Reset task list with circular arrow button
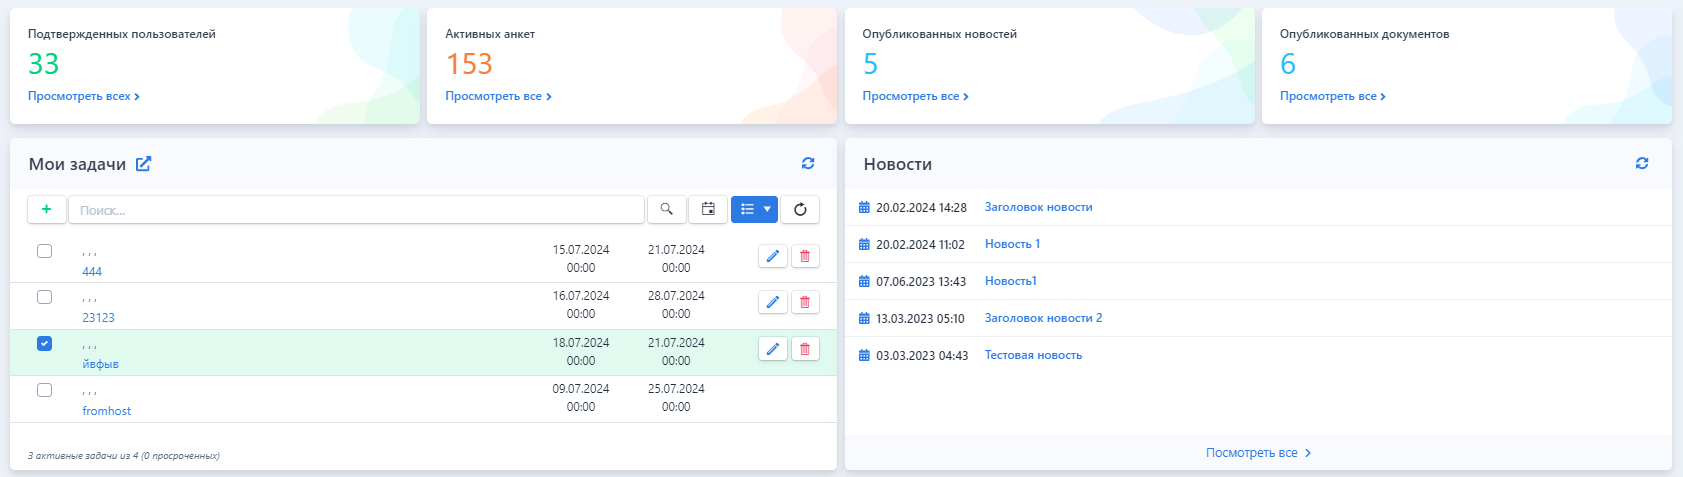The width and height of the screenshot is (1683, 477). (800, 209)
